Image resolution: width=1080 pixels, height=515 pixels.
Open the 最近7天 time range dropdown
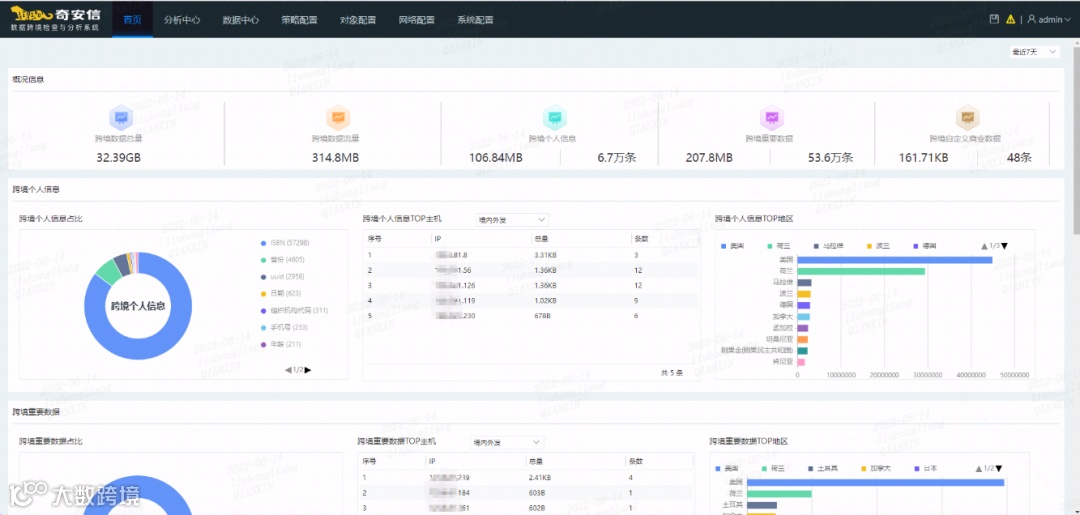1035,52
